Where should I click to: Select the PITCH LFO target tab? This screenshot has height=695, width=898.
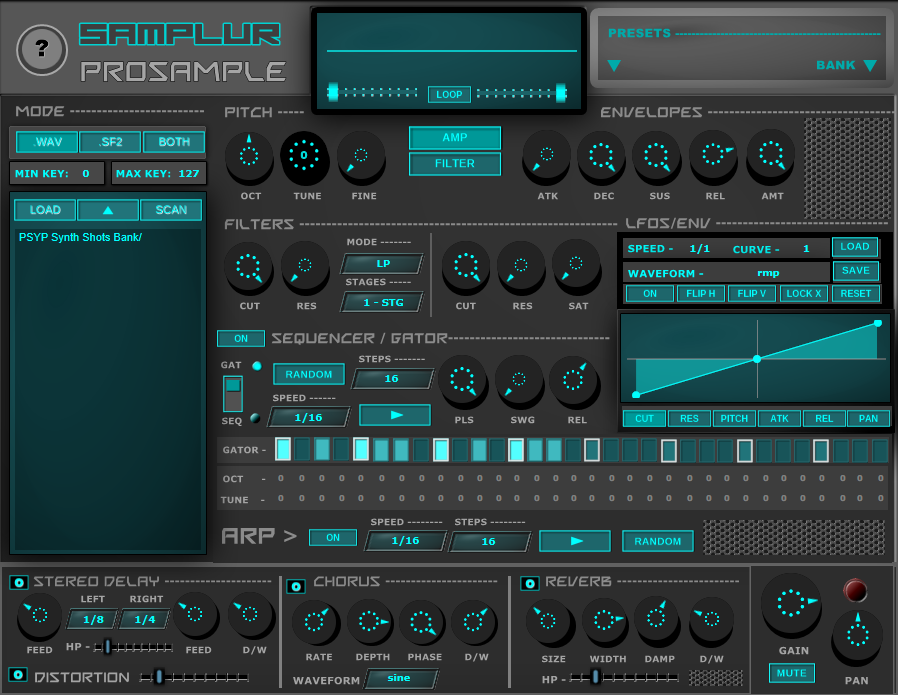(x=734, y=418)
